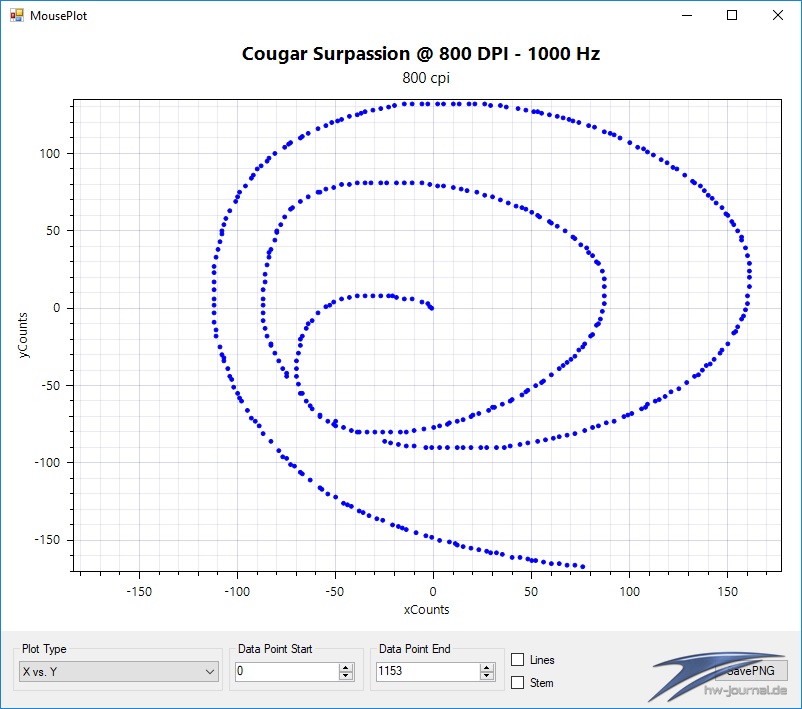Click the y-axis tick label '-100'

(47, 462)
